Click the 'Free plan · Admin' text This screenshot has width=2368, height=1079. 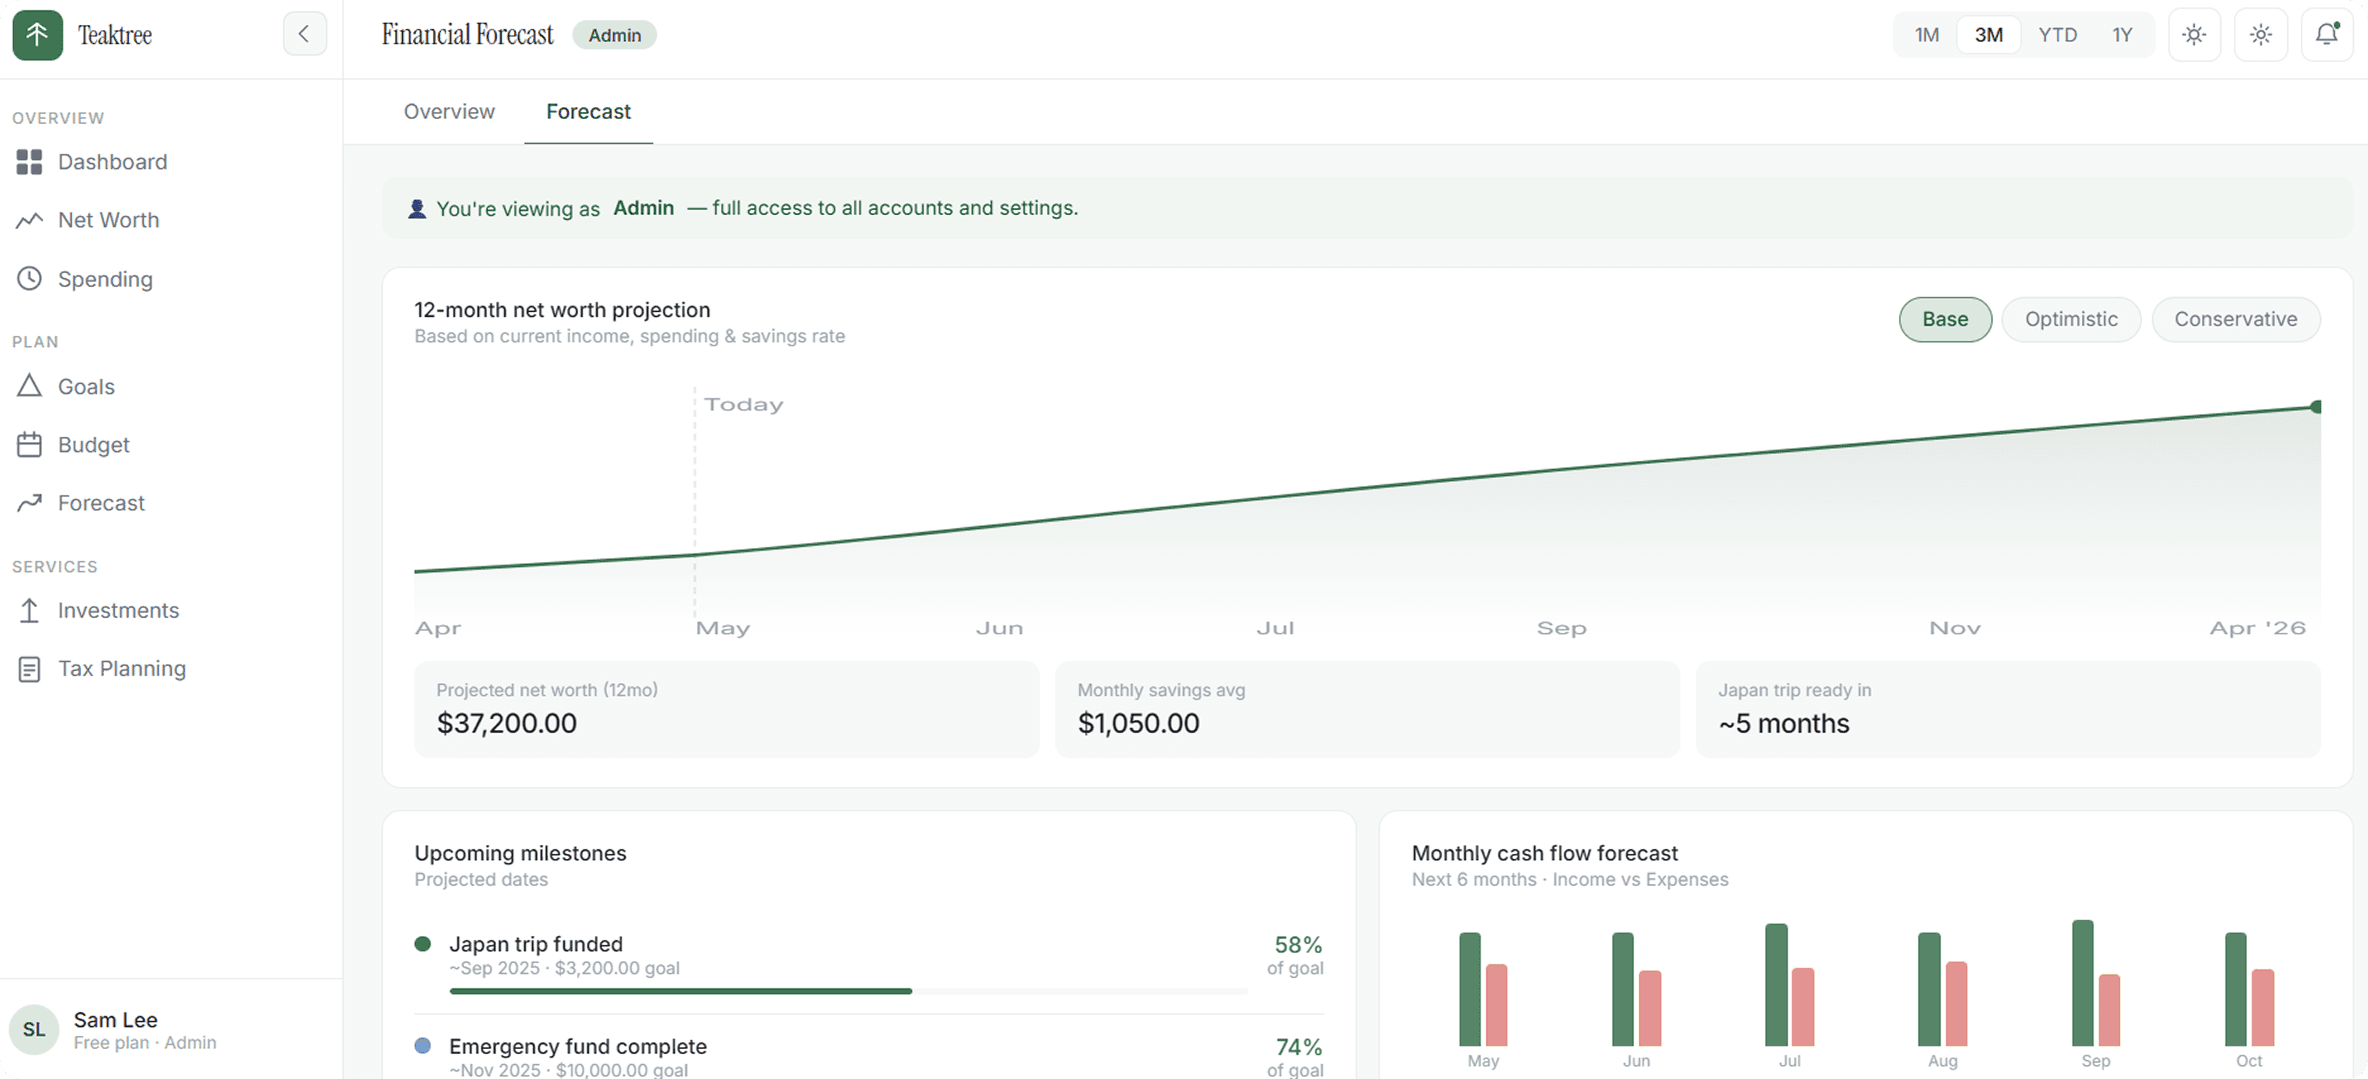click(x=145, y=1043)
